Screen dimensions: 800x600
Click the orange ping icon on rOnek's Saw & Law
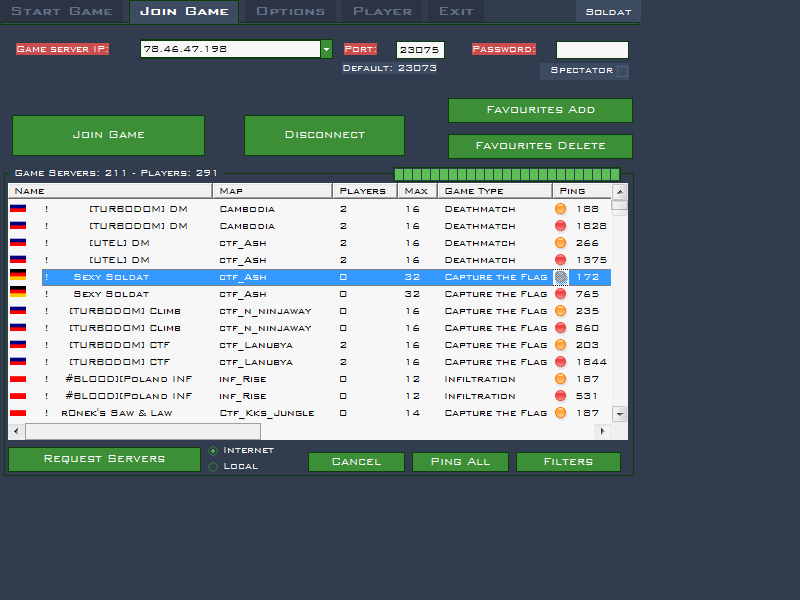pyautogui.click(x=560, y=413)
